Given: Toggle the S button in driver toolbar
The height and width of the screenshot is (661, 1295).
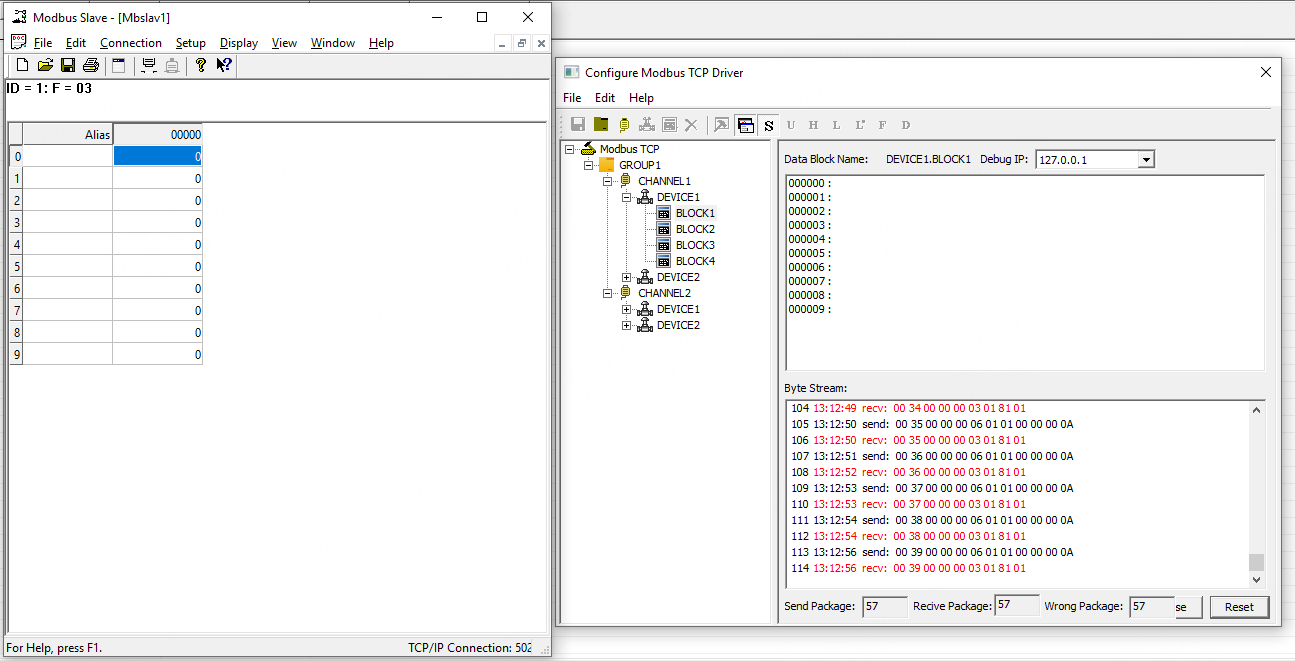Looking at the screenshot, I should tap(768, 125).
